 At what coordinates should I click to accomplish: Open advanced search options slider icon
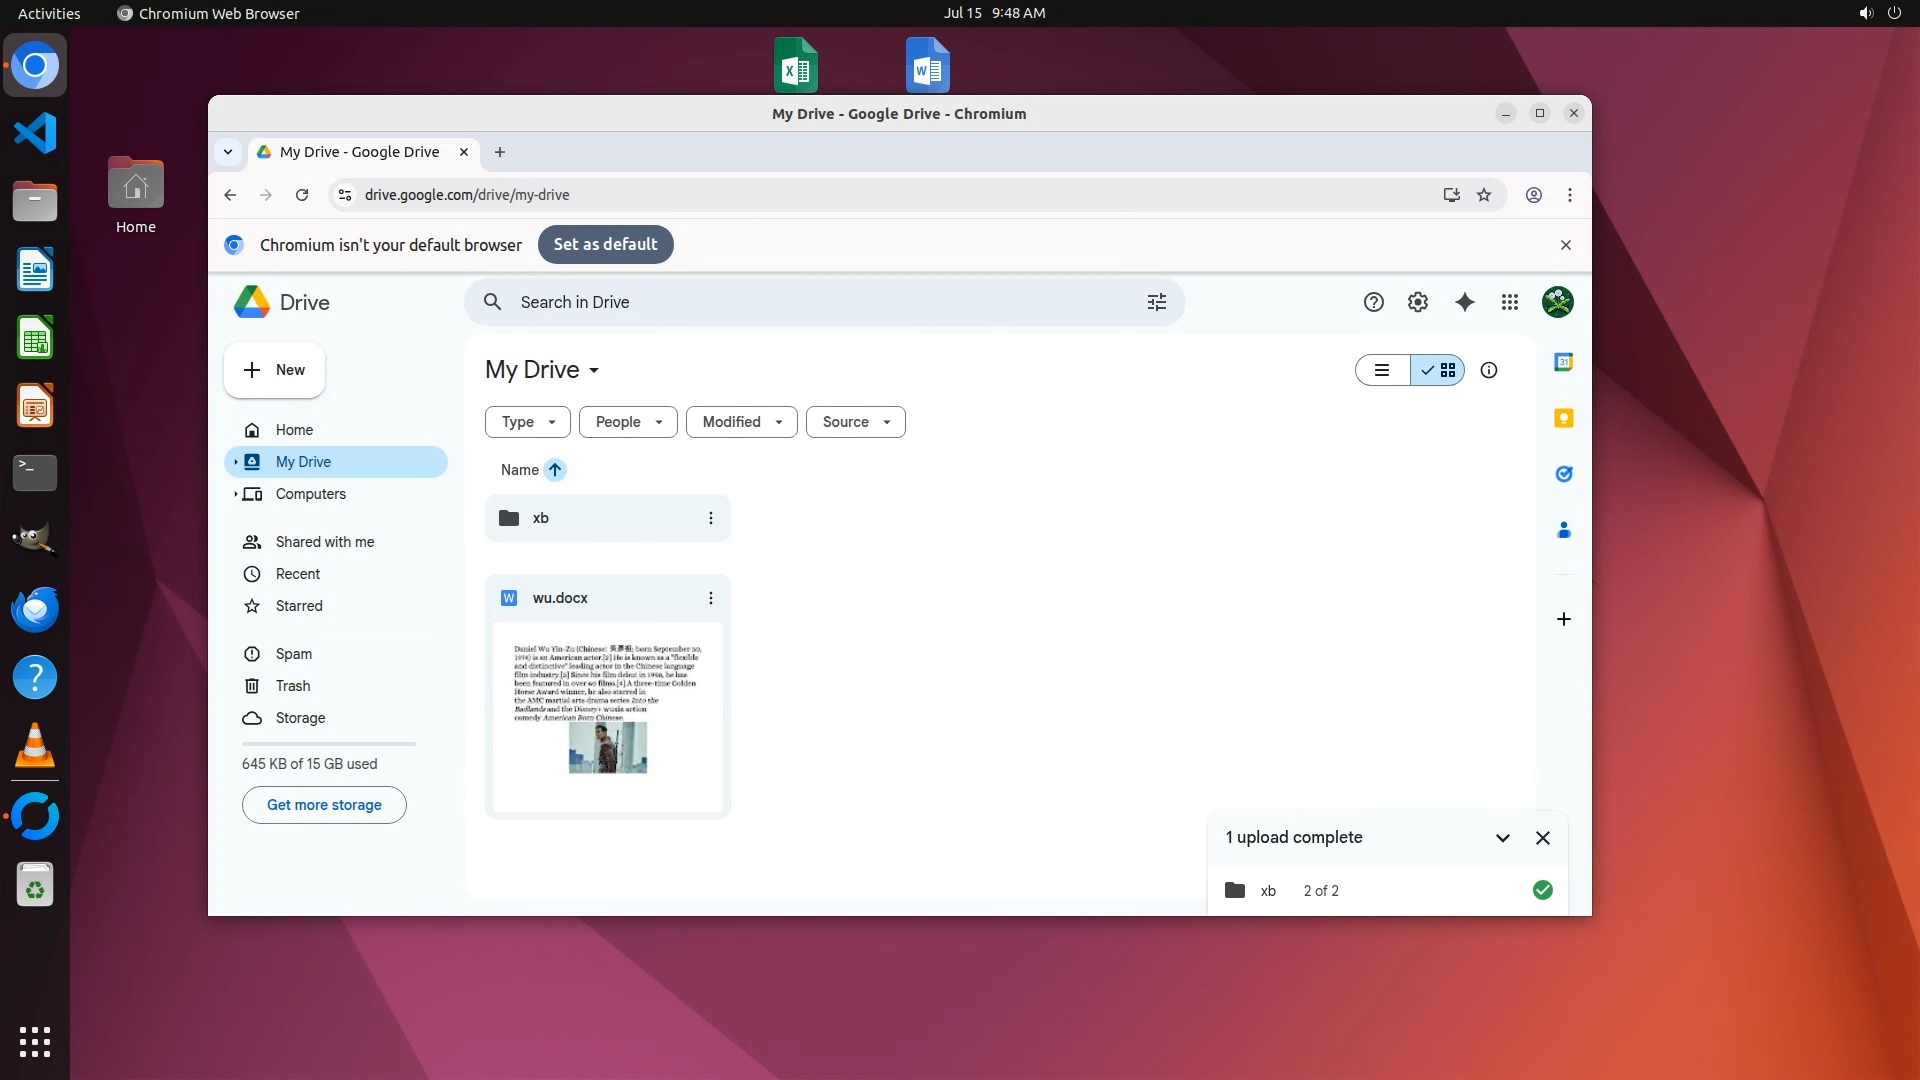tap(1156, 302)
